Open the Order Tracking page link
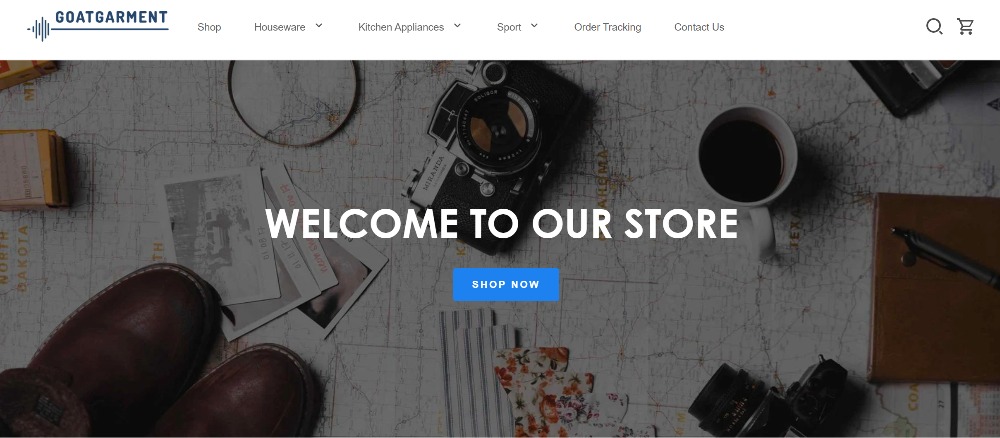The height and width of the screenshot is (438, 1000). tap(608, 27)
